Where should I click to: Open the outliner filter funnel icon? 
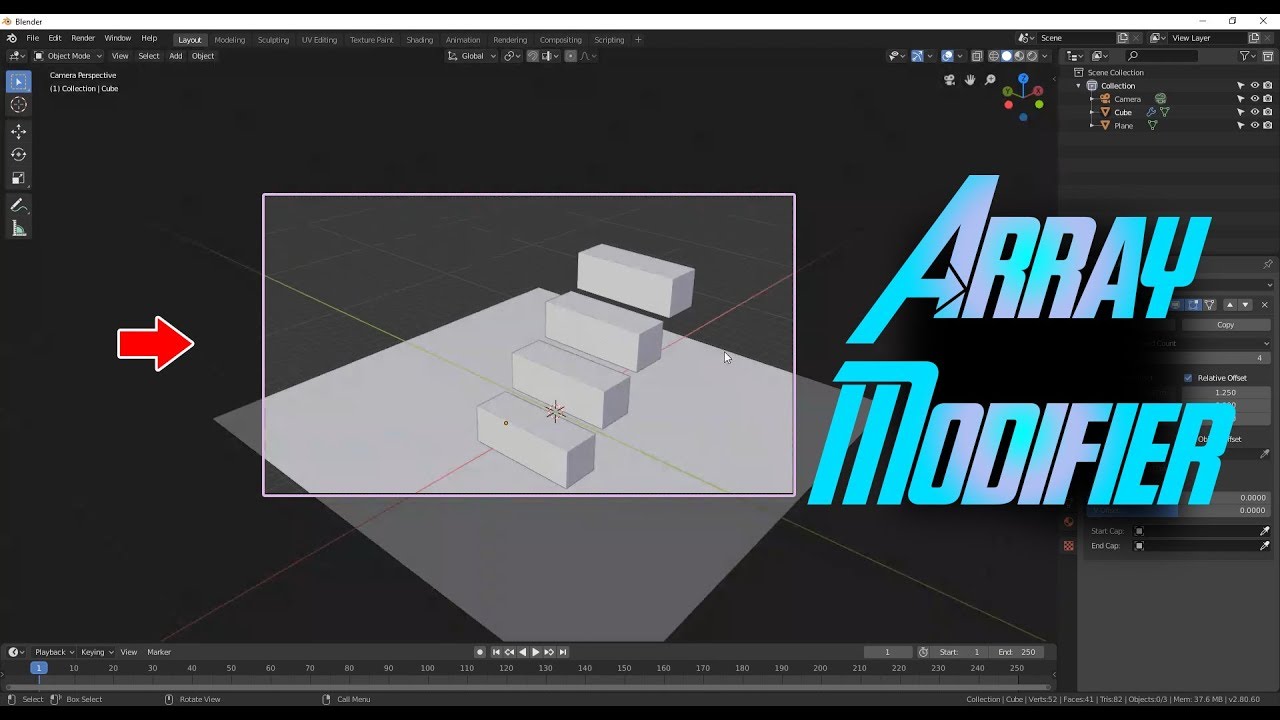1245,56
